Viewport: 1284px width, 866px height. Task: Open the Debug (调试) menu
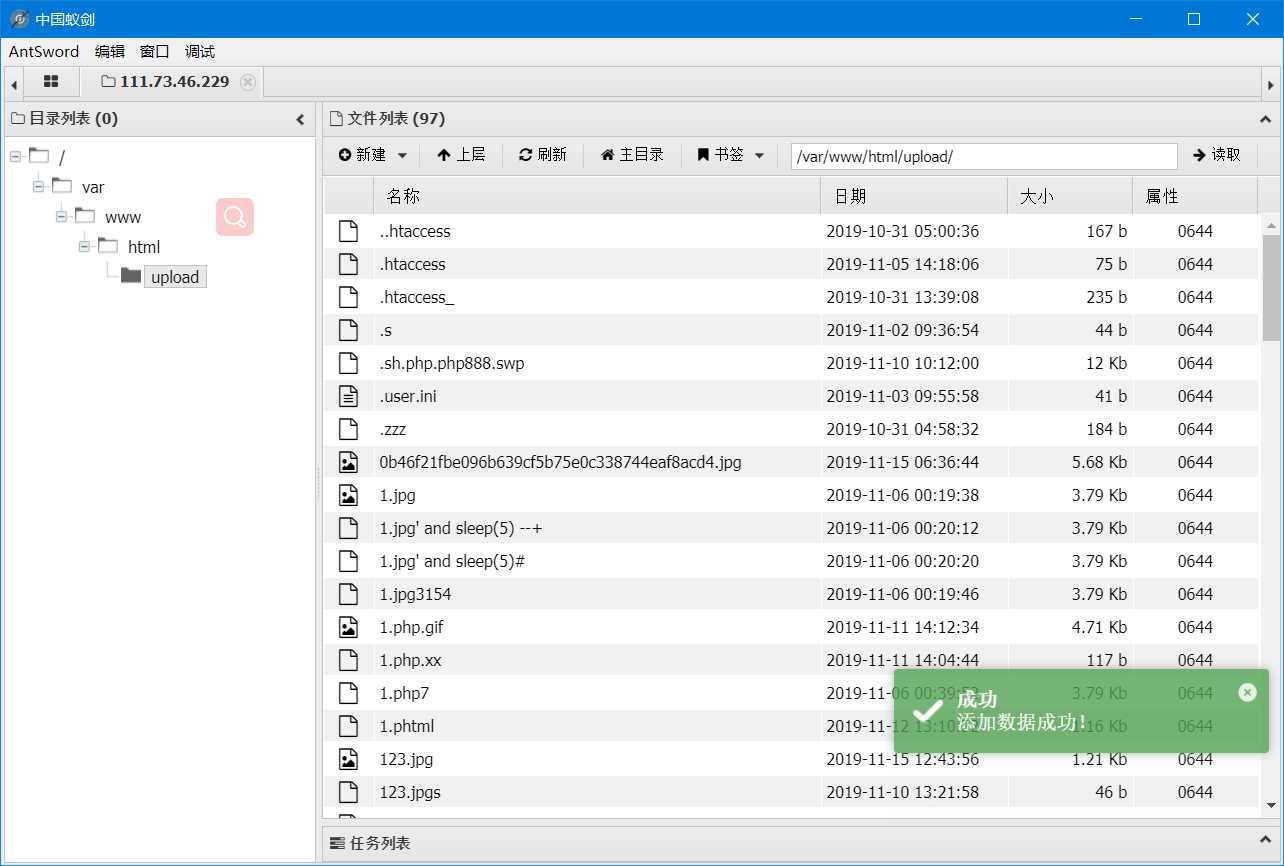pos(200,52)
